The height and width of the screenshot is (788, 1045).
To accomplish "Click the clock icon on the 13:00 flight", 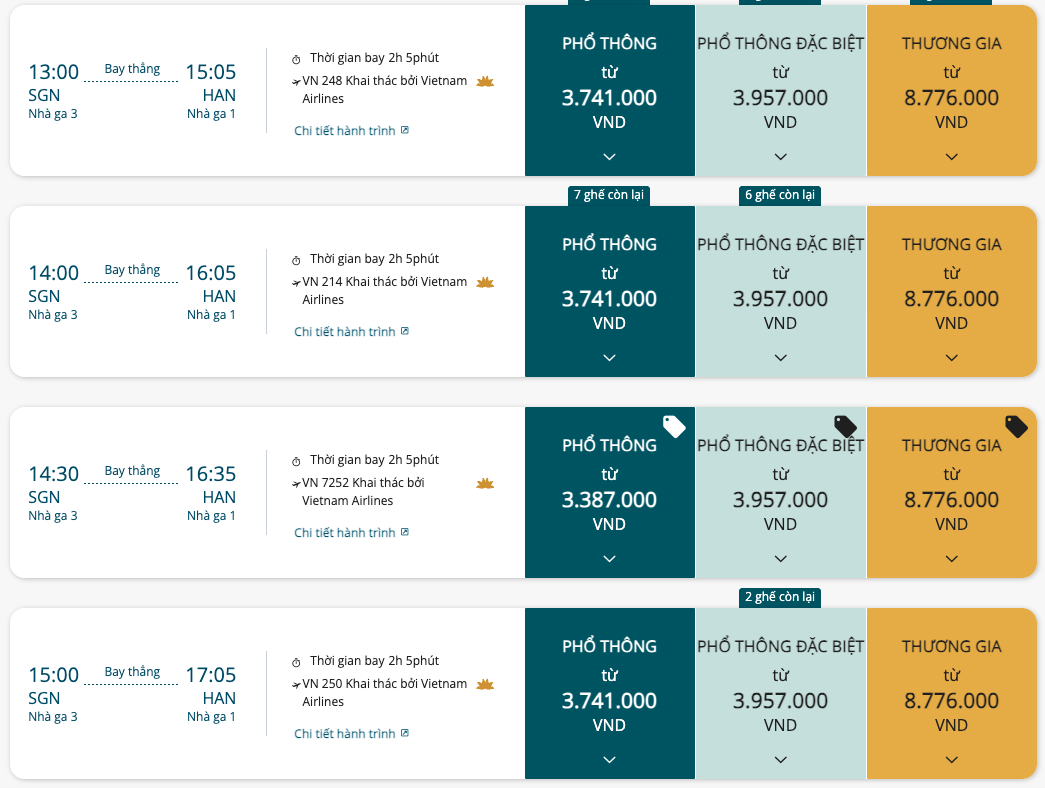I will 297,59.
